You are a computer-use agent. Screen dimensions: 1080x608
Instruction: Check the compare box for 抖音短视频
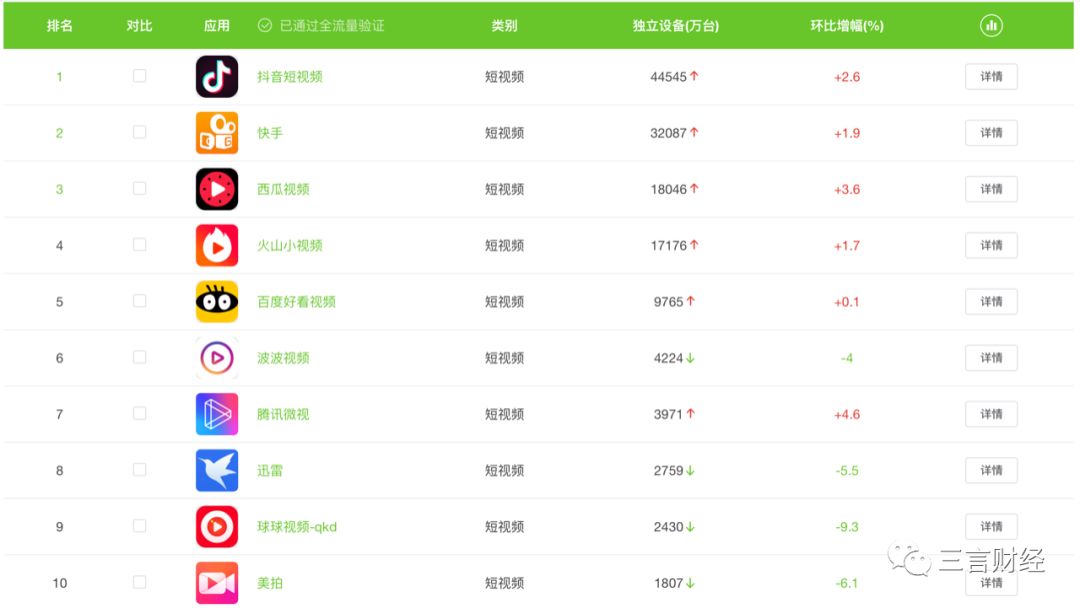tap(139, 76)
